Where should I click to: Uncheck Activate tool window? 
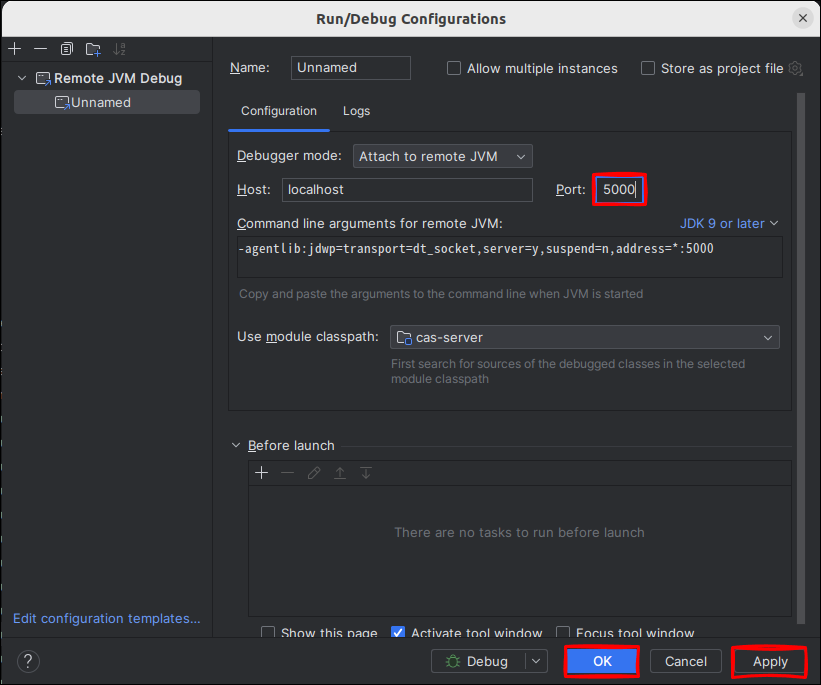tap(398, 633)
